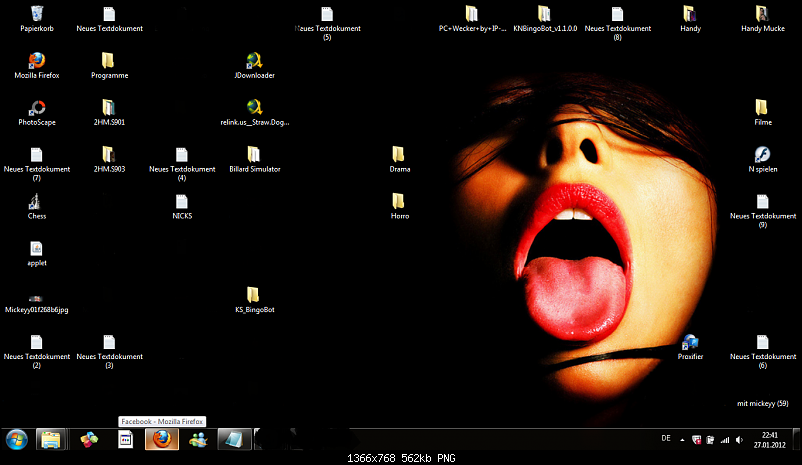
Task: Open the Papierkorb recycle bin
Action: click(37, 19)
